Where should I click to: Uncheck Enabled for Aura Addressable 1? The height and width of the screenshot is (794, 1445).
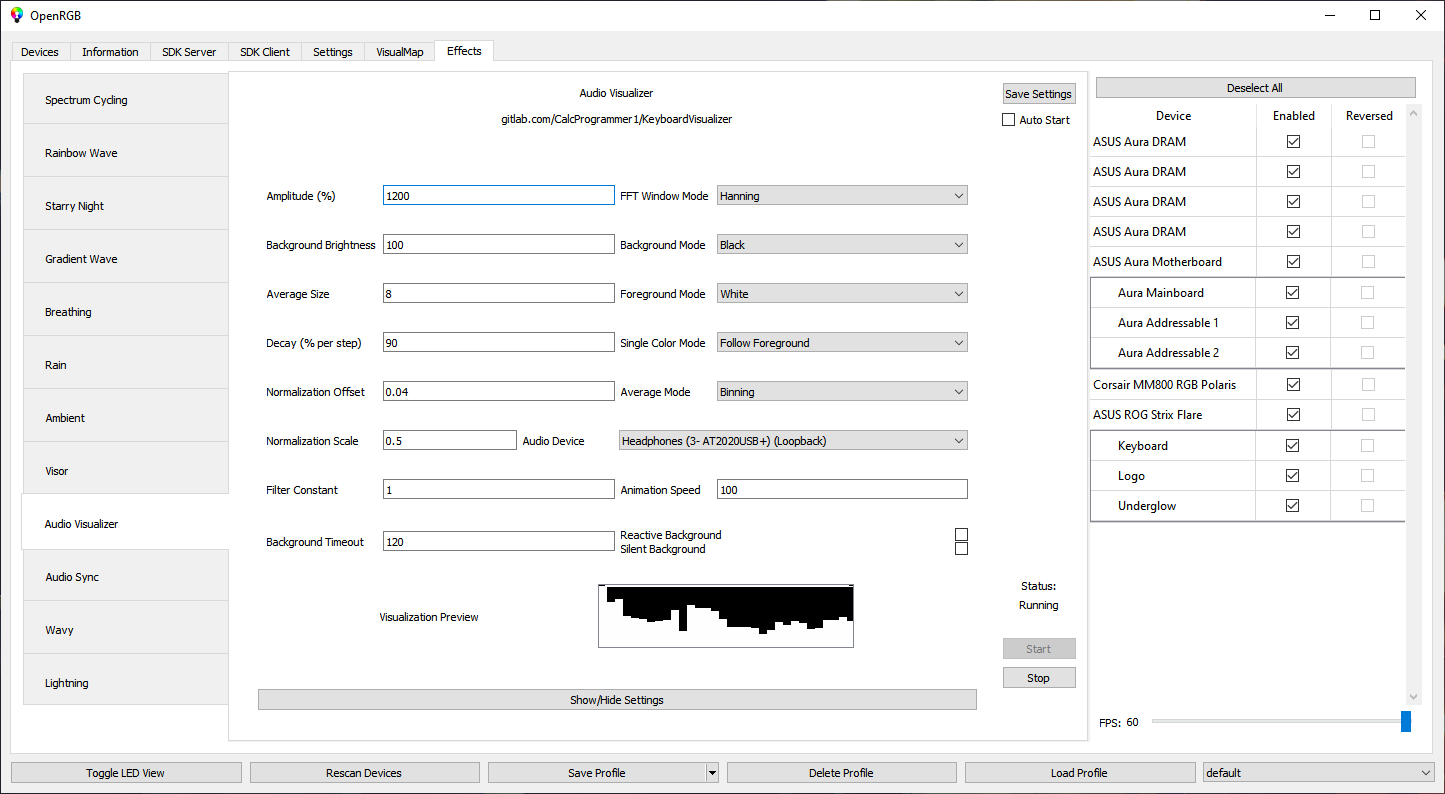pos(1292,323)
